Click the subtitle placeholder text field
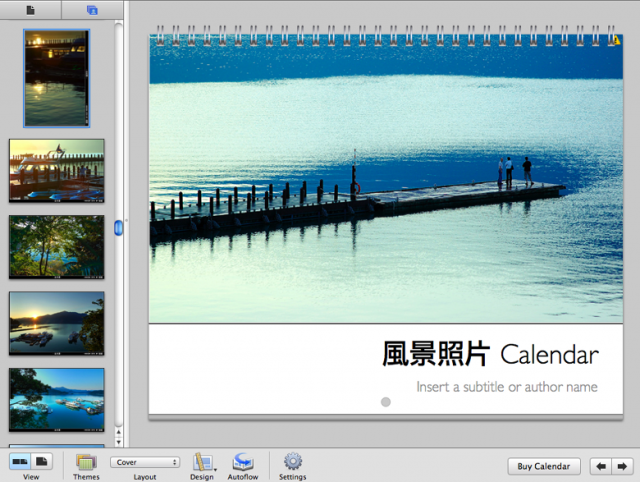The image size is (640, 482). pyautogui.click(x=507, y=386)
